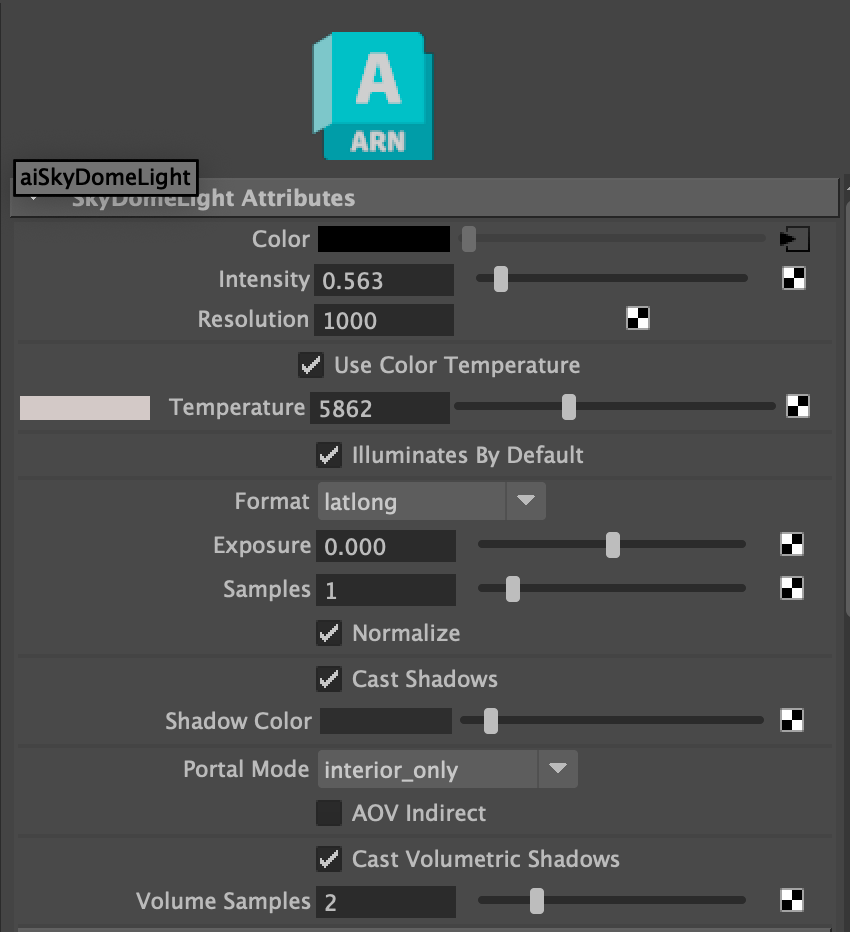Click the Intensity checker map button
This screenshot has height=932, width=850.
[x=793, y=279]
